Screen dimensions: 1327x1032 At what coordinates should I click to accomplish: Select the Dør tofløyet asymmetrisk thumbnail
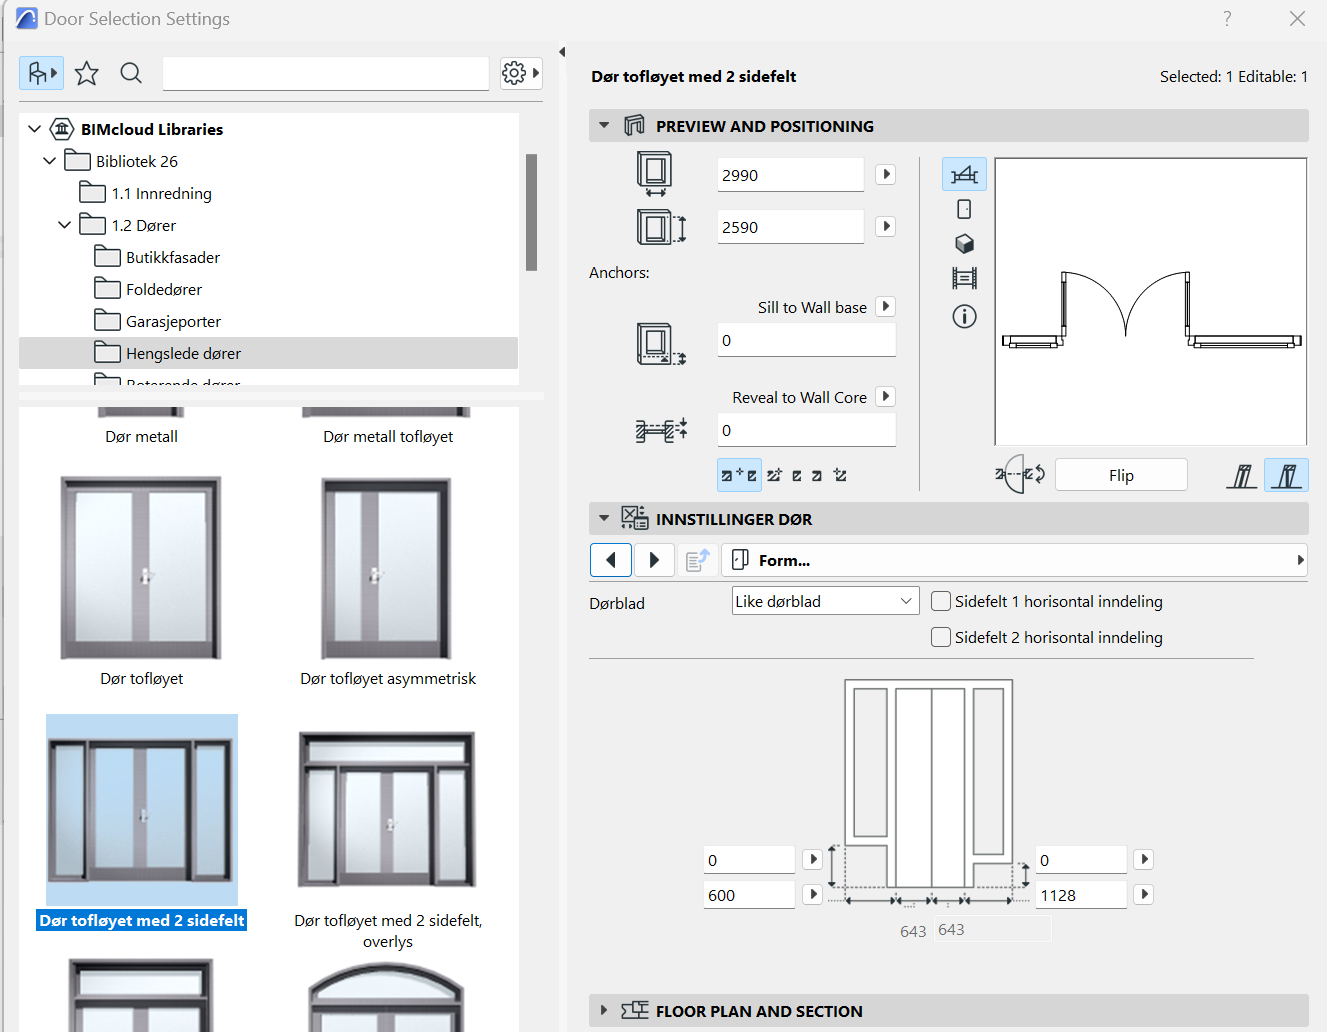[387, 569]
